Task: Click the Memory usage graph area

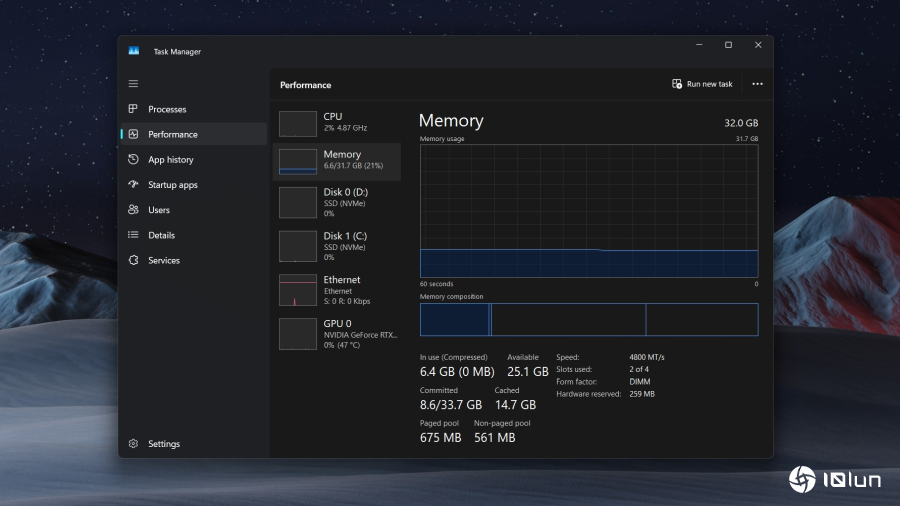Action: point(588,210)
